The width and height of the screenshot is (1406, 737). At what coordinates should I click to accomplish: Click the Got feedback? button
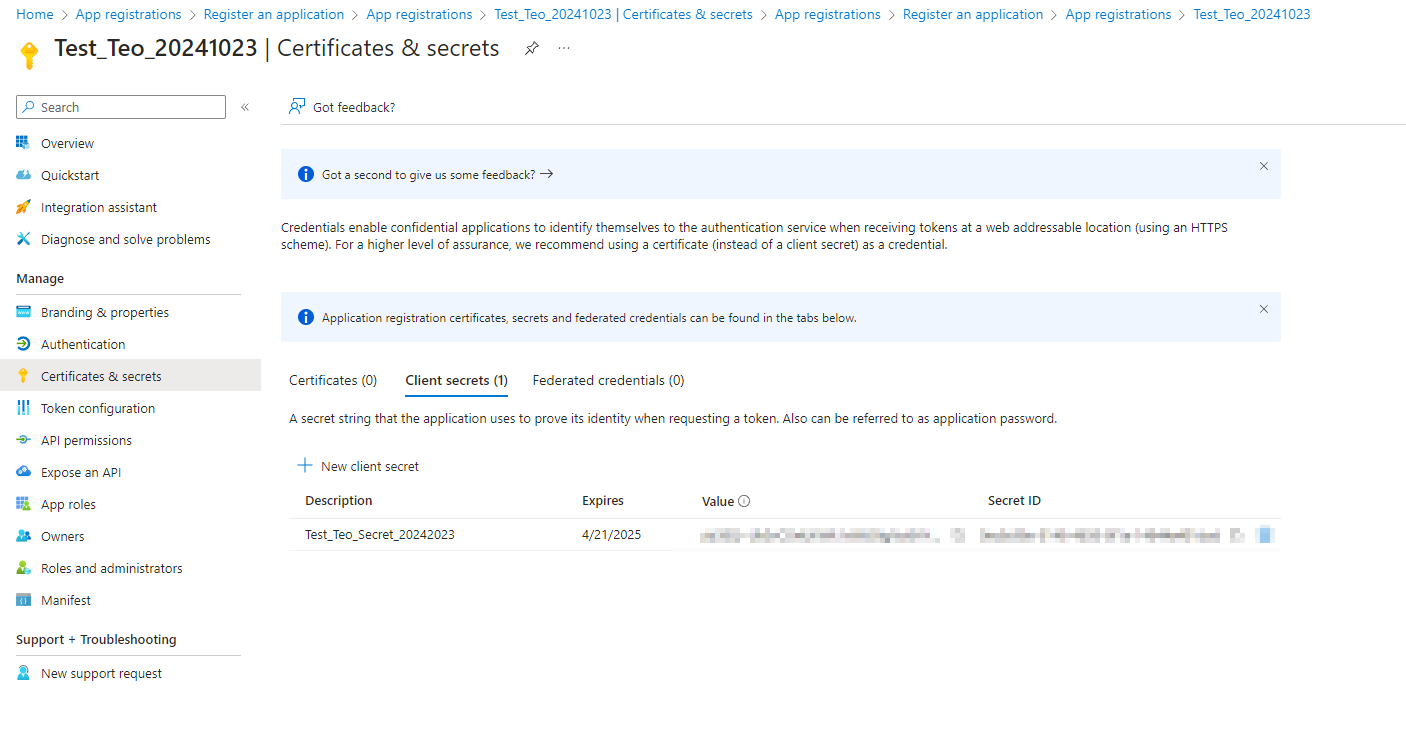click(342, 107)
